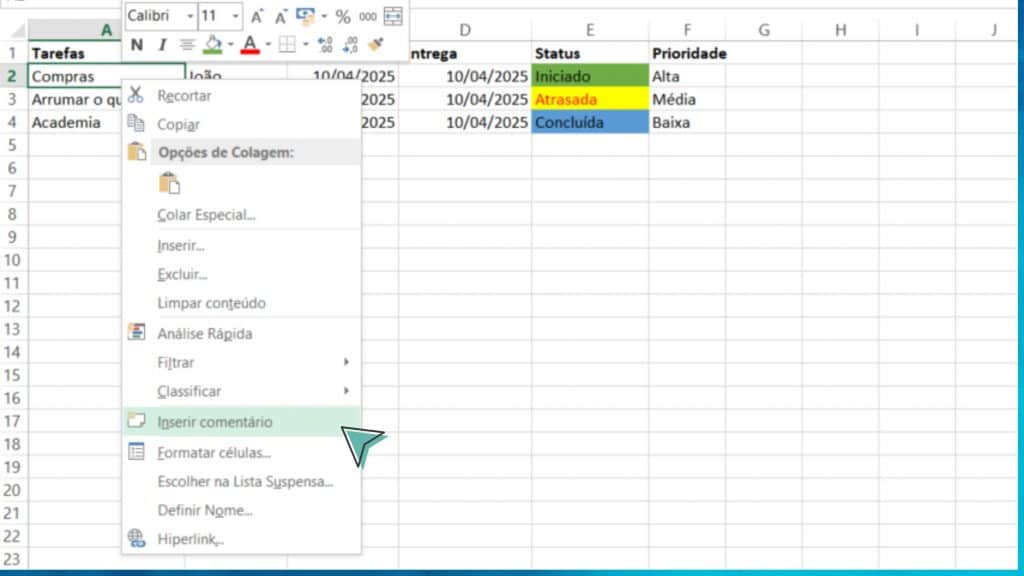This screenshot has height=576, width=1024.
Task: Expand the Classificar submenu
Action: (x=242, y=391)
